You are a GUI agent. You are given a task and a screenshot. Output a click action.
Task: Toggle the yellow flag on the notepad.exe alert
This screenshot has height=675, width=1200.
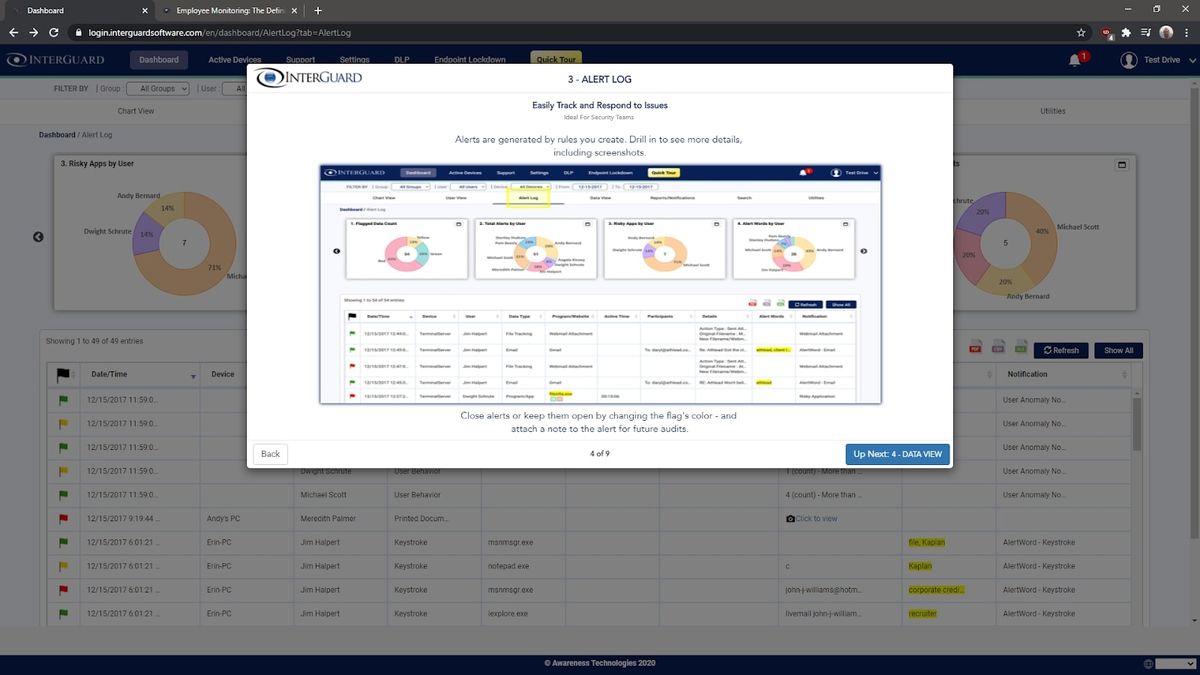pyautogui.click(x=62, y=566)
